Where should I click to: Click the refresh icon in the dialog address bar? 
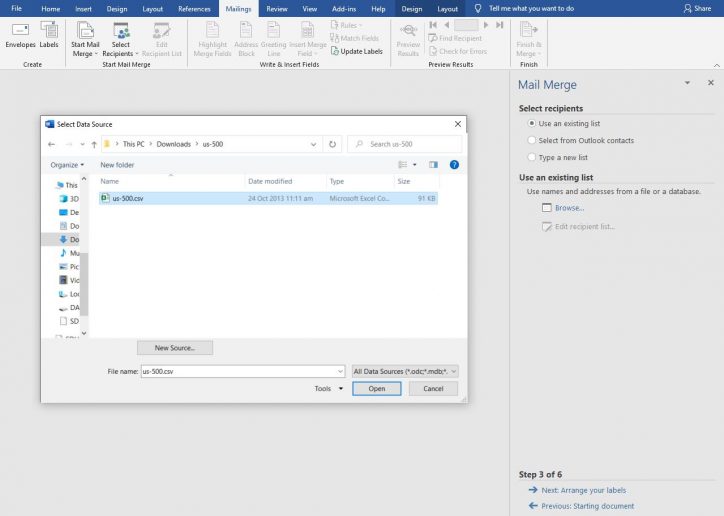332,144
